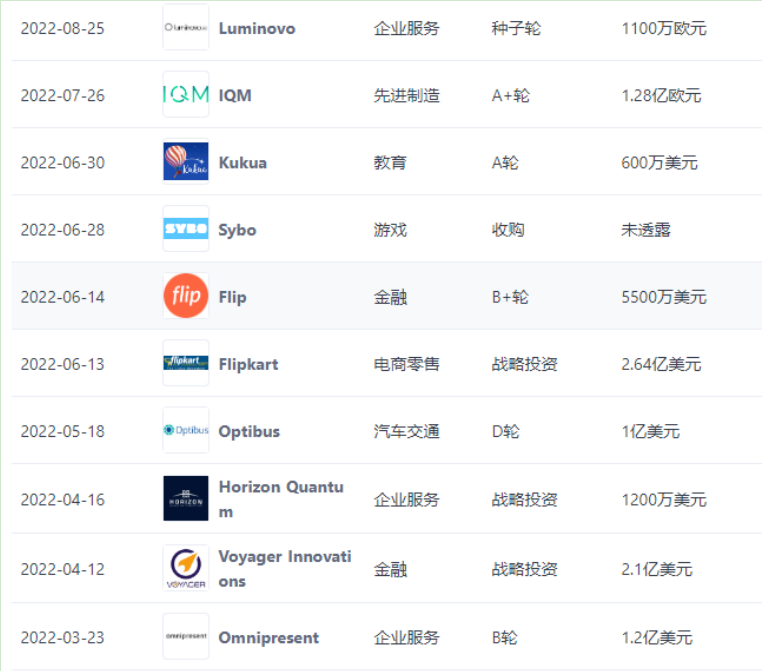Click the amount 1100万欧元
762x671 pixels.
pos(664,28)
